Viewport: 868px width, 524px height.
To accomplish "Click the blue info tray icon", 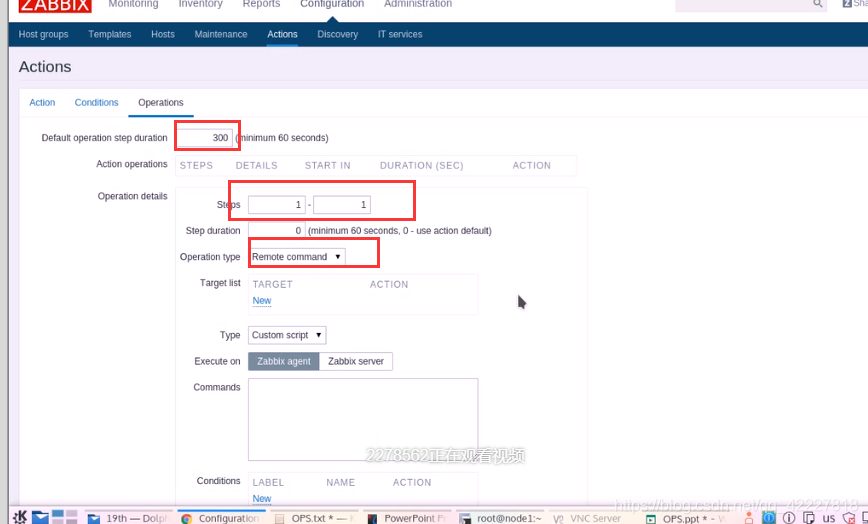I will 769,518.
